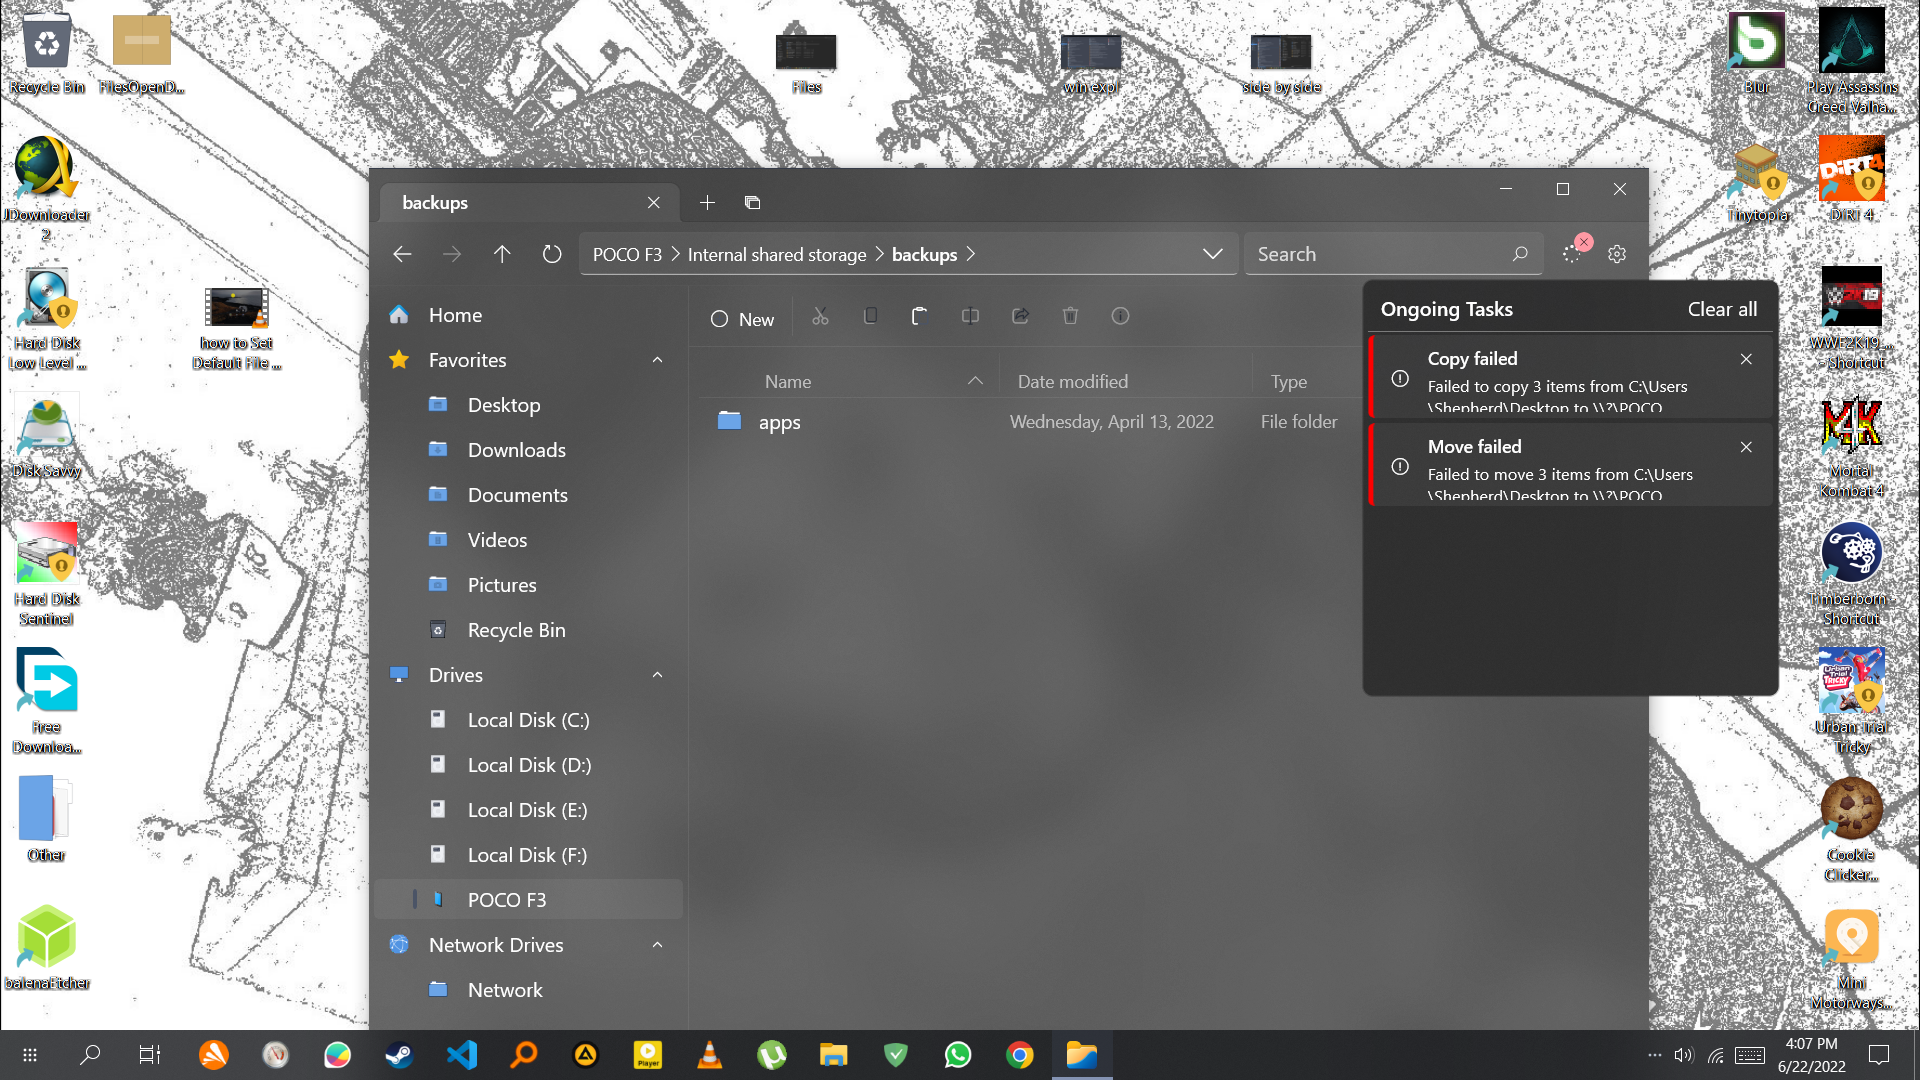Add a new tab with plus button
1920x1080 pixels.
tap(707, 203)
